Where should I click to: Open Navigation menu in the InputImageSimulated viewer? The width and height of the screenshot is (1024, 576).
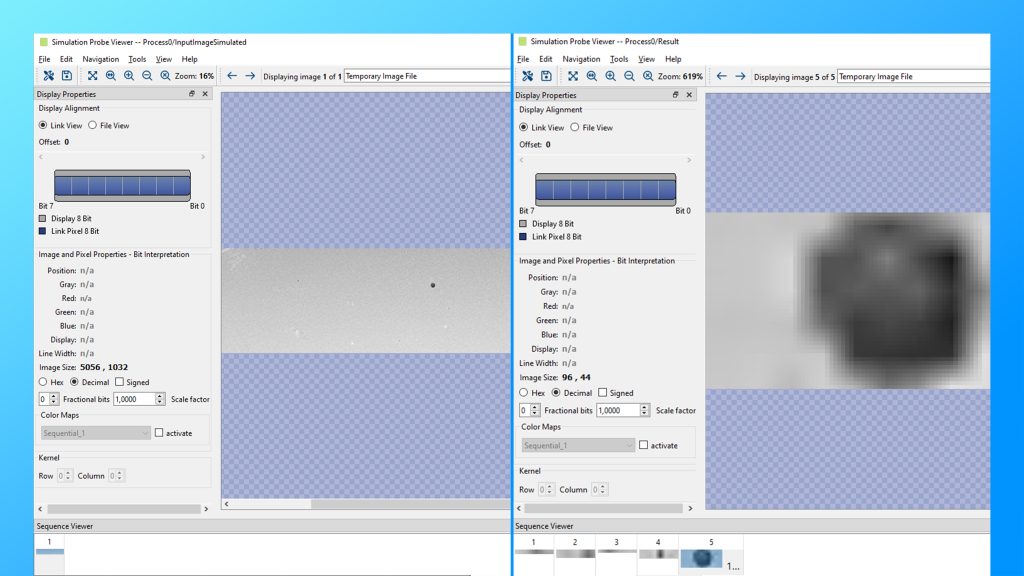point(102,59)
